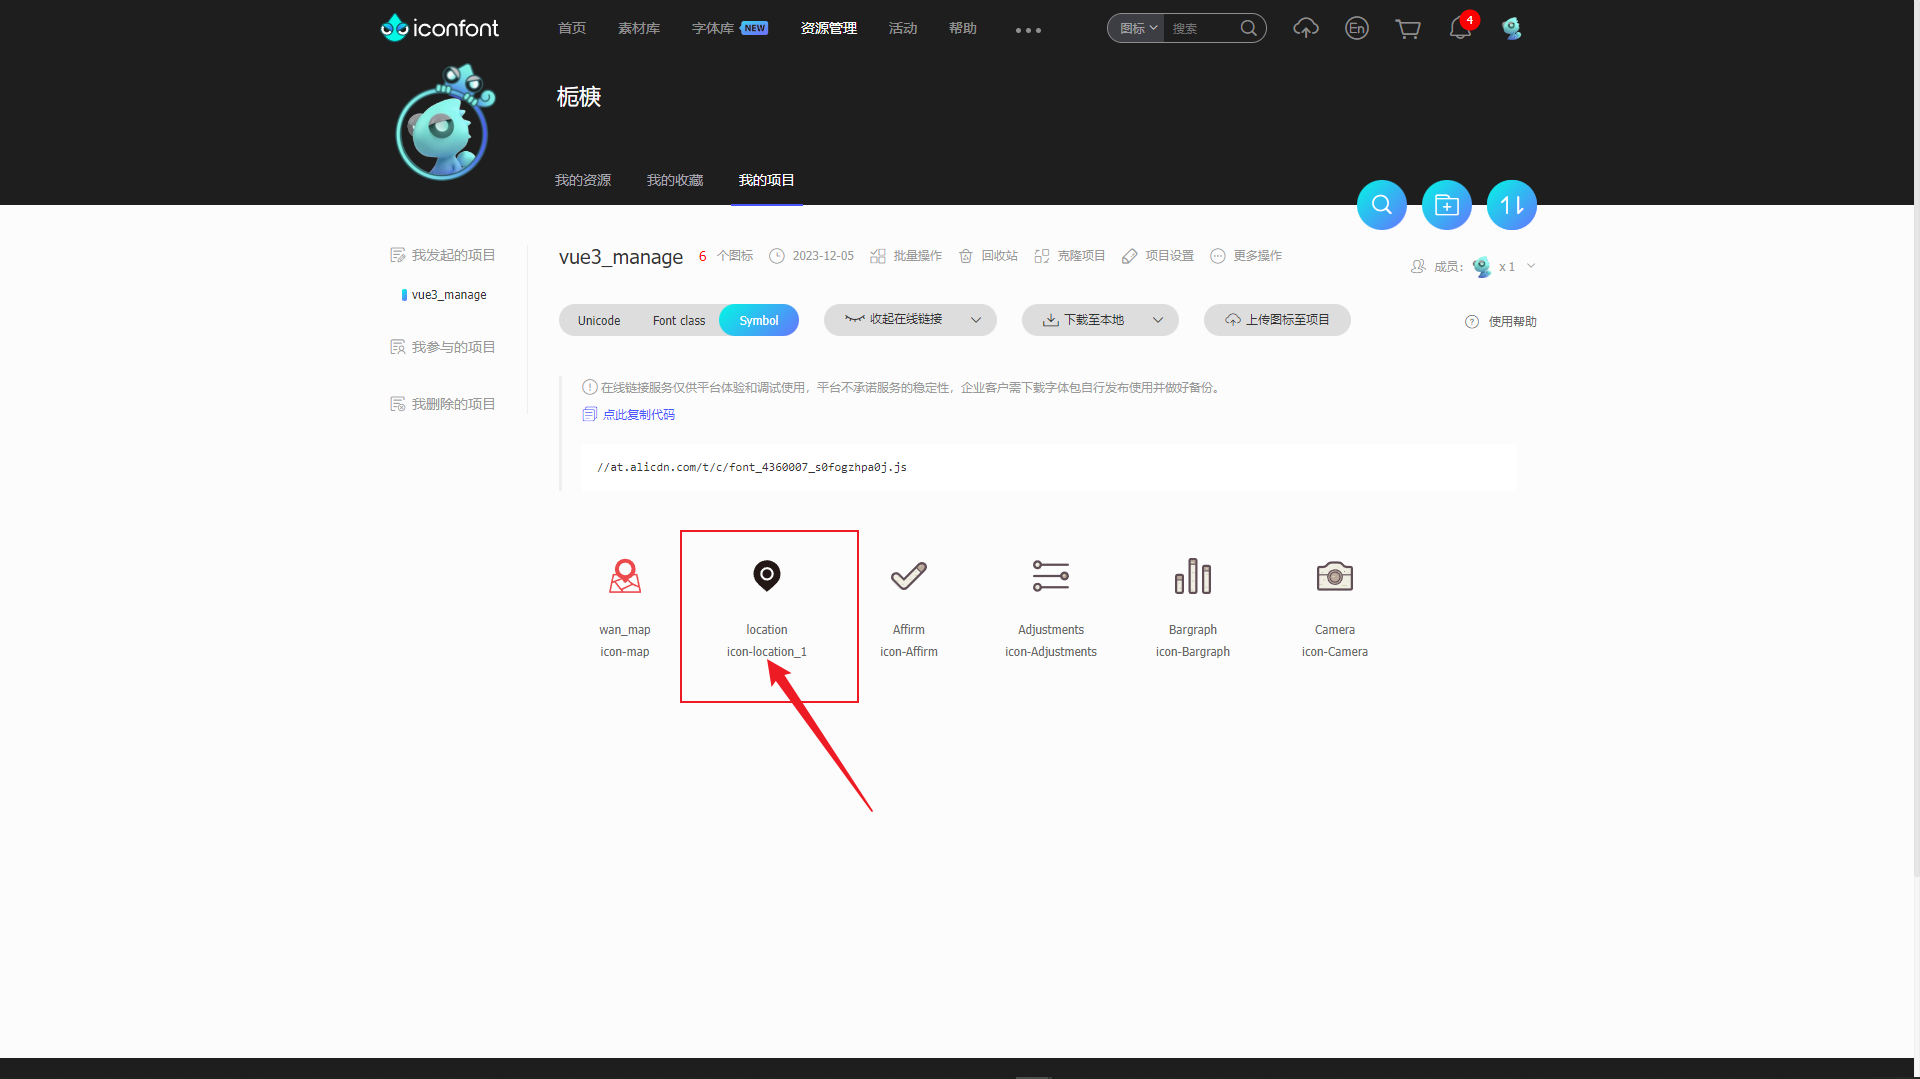Check notifications via the bell icon
Image resolution: width=1920 pixels, height=1079 pixels.
[1459, 28]
